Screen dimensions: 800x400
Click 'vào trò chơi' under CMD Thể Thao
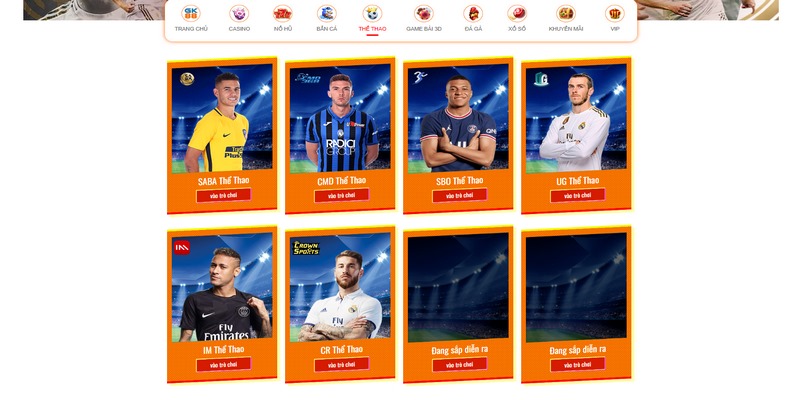click(341, 195)
